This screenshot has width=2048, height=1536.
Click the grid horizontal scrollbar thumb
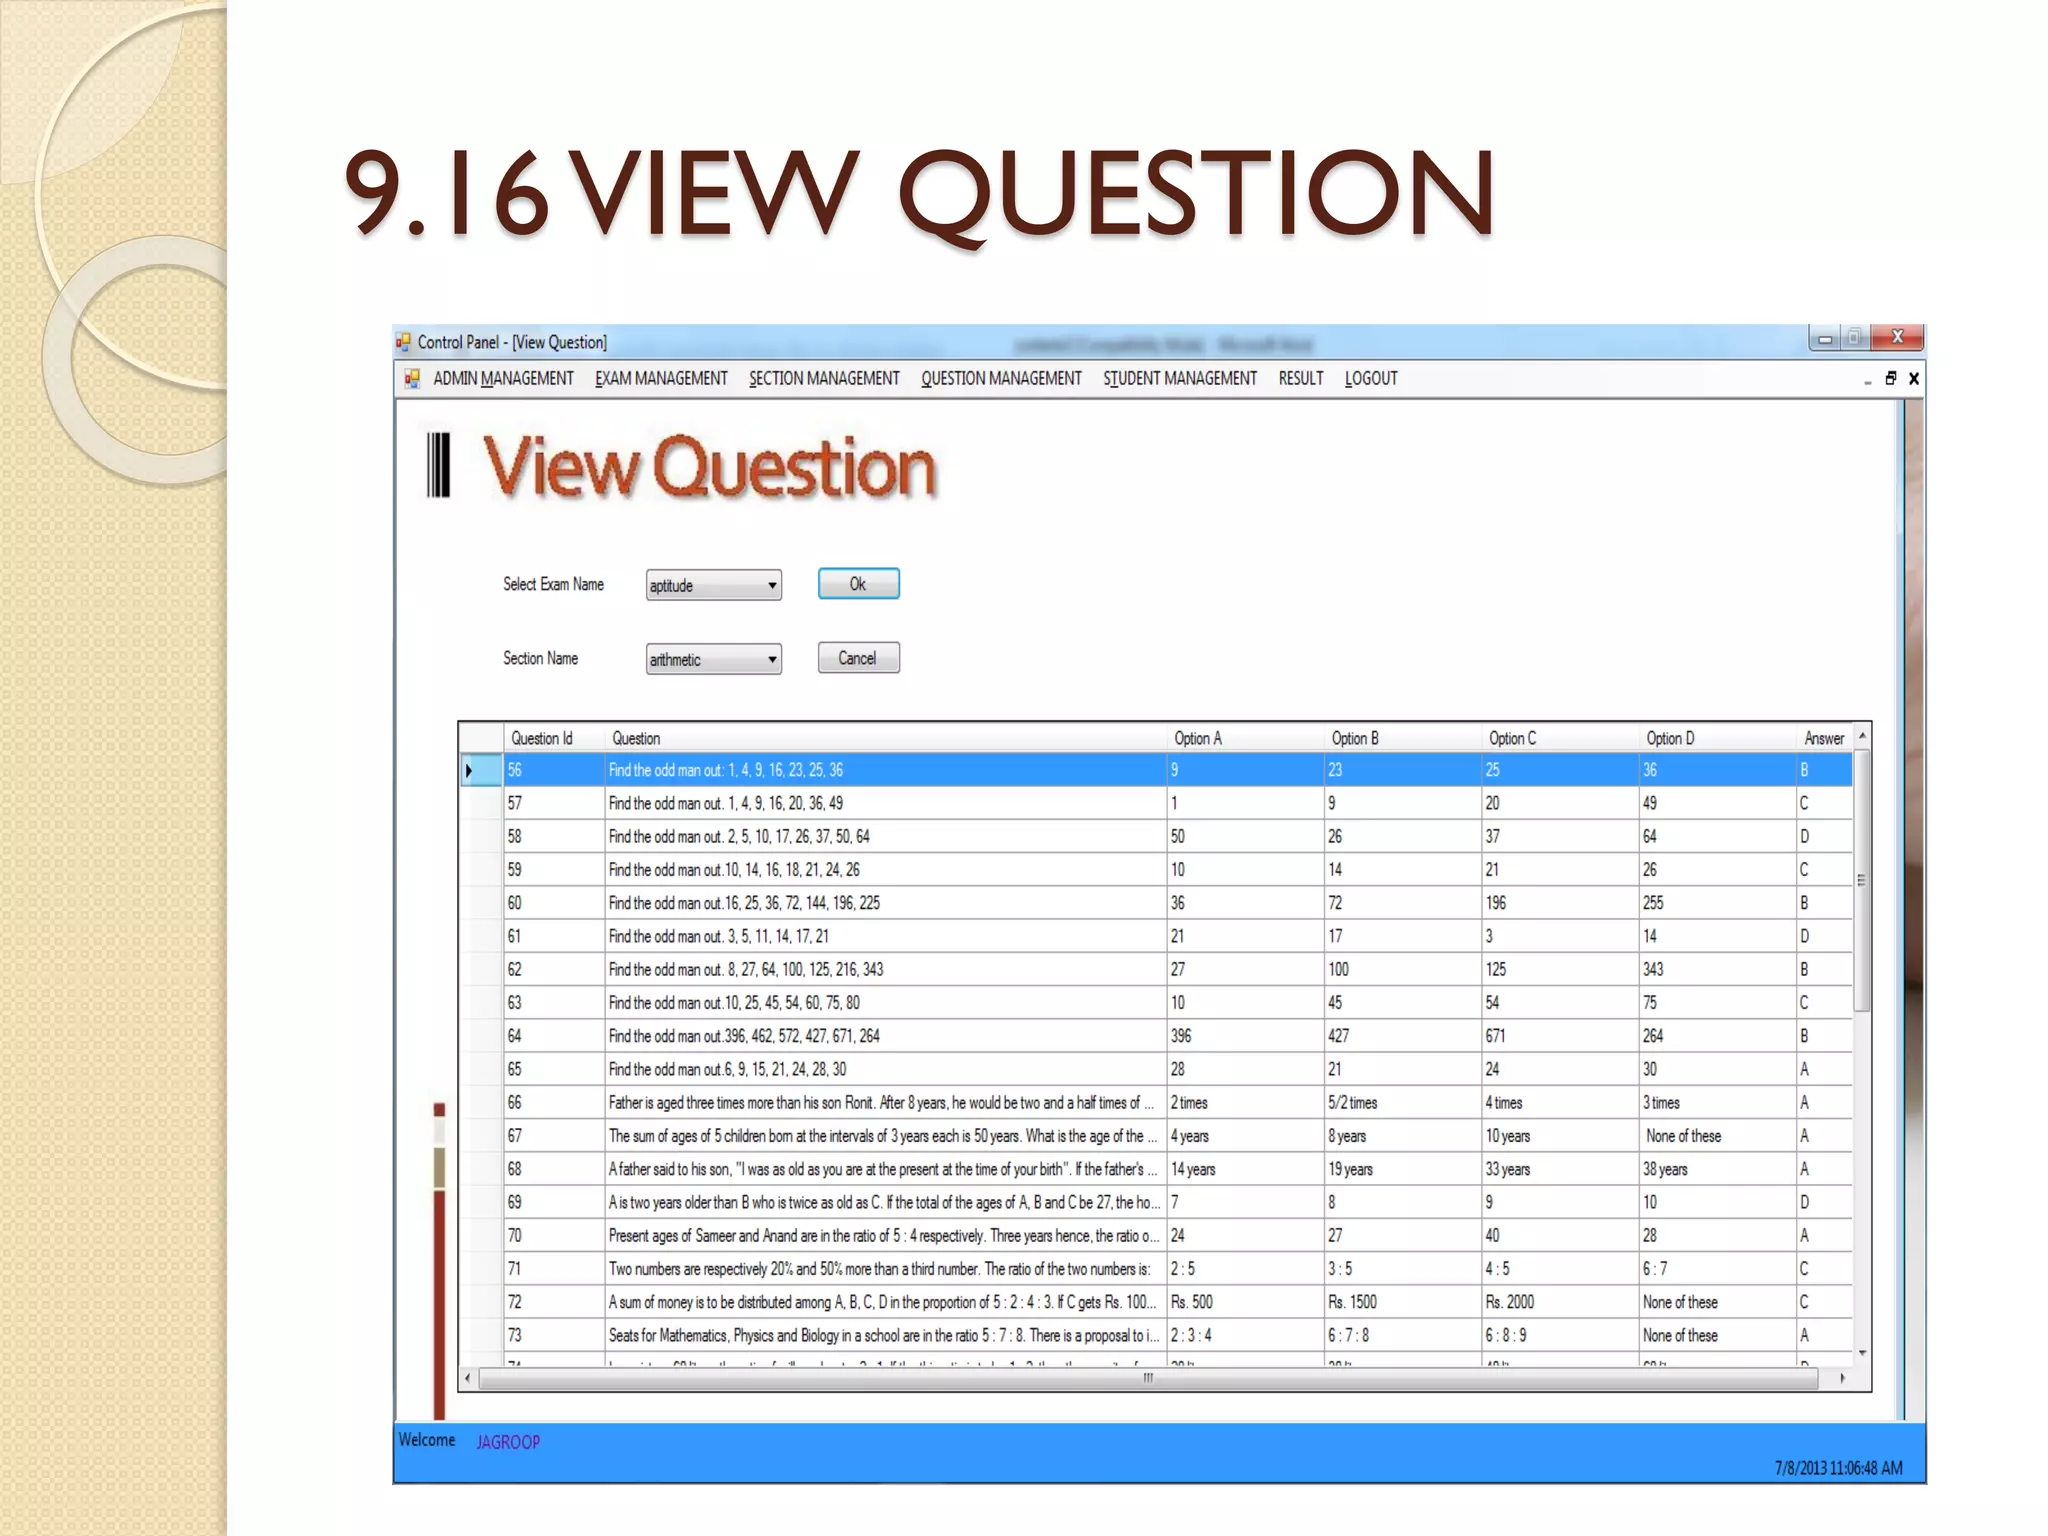coord(1148,1378)
